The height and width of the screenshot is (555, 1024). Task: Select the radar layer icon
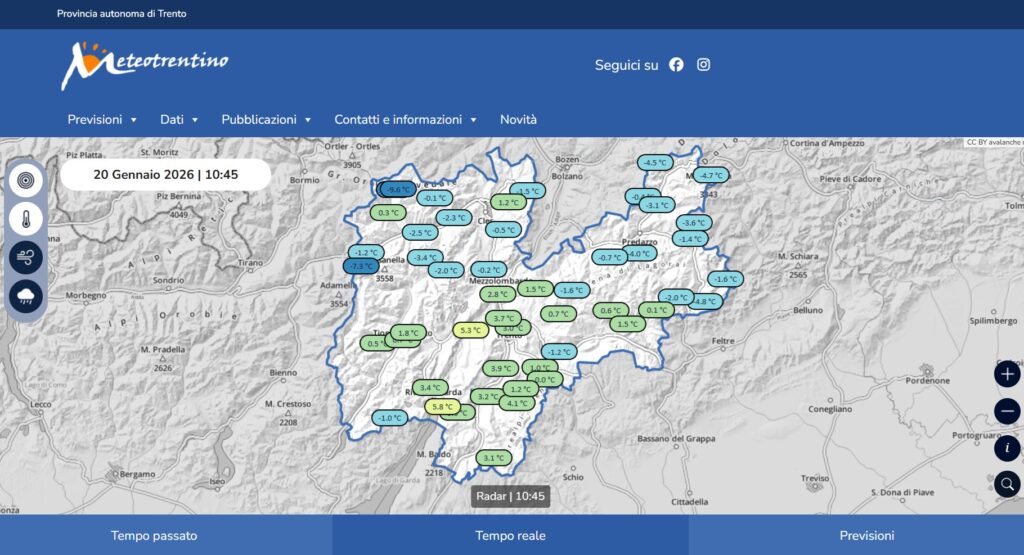coord(26,180)
